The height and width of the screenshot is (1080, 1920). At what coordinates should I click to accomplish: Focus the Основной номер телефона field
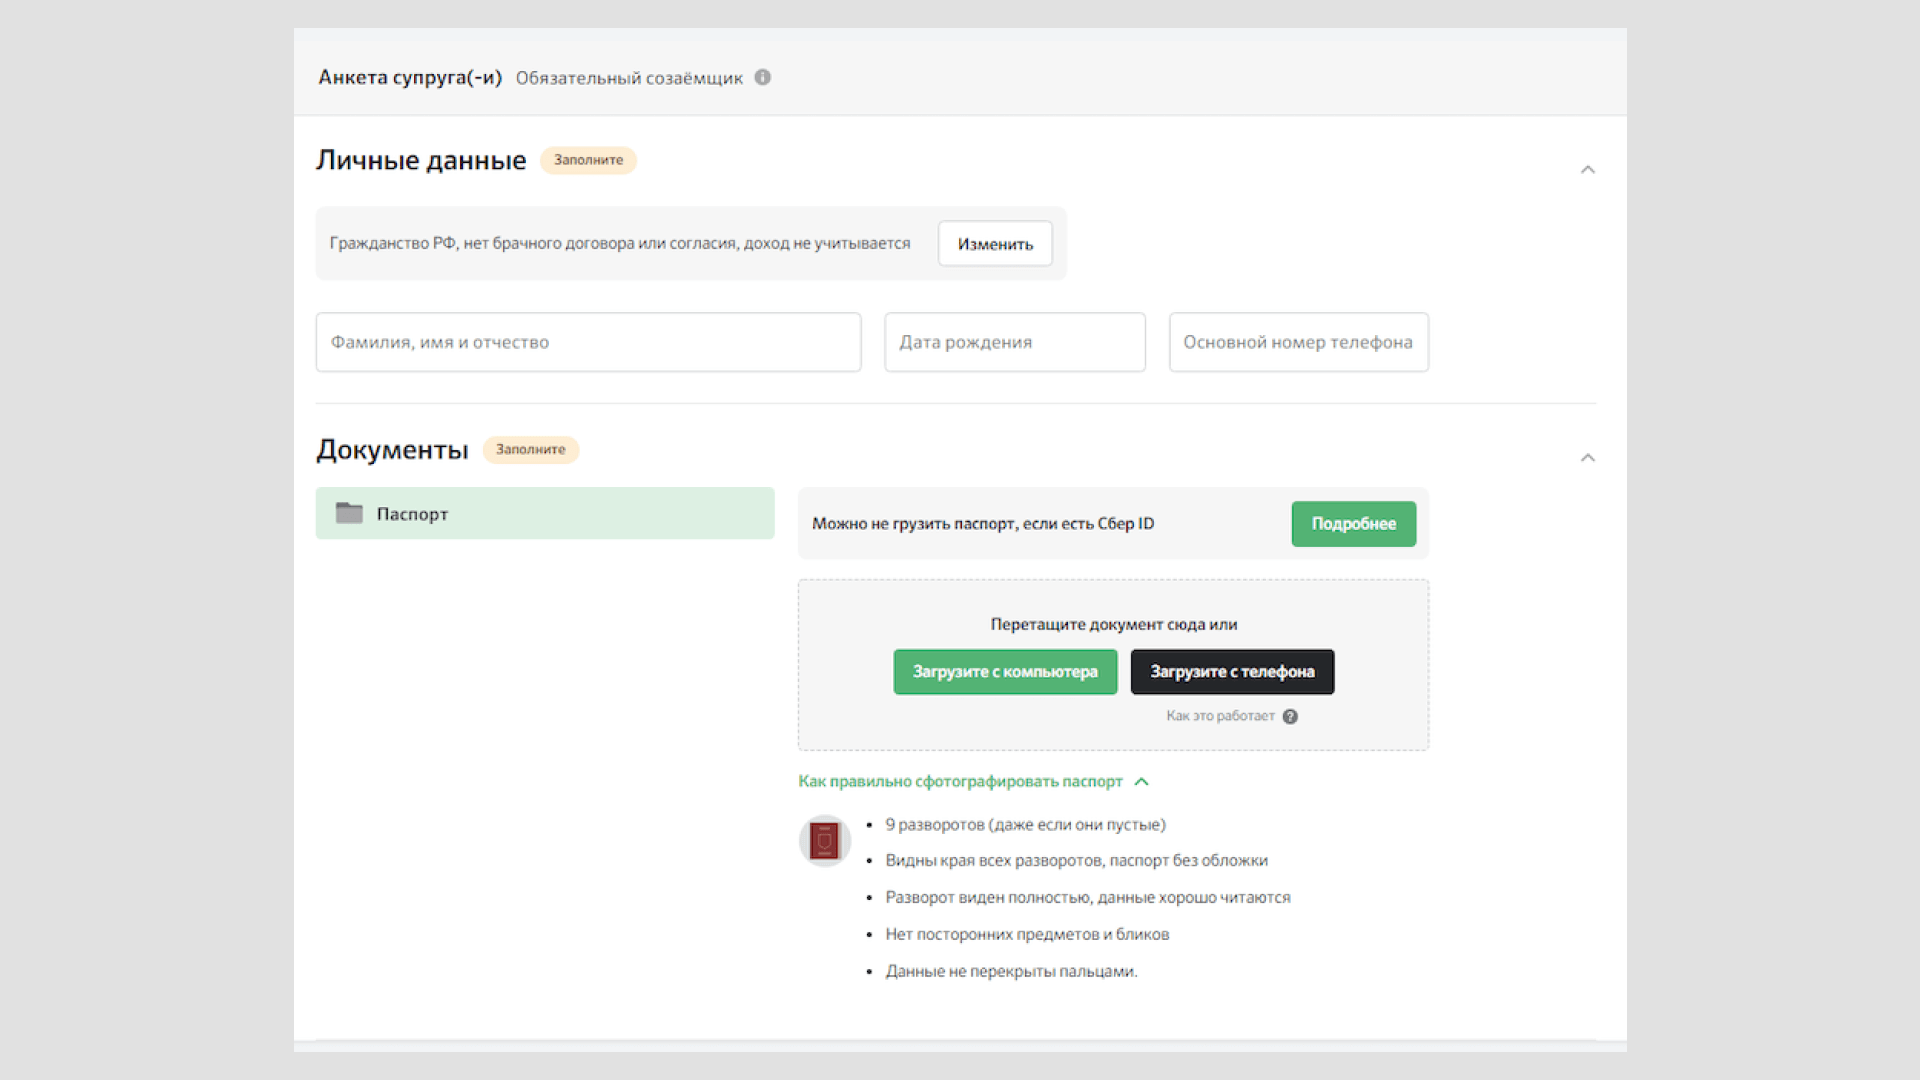coord(1298,342)
